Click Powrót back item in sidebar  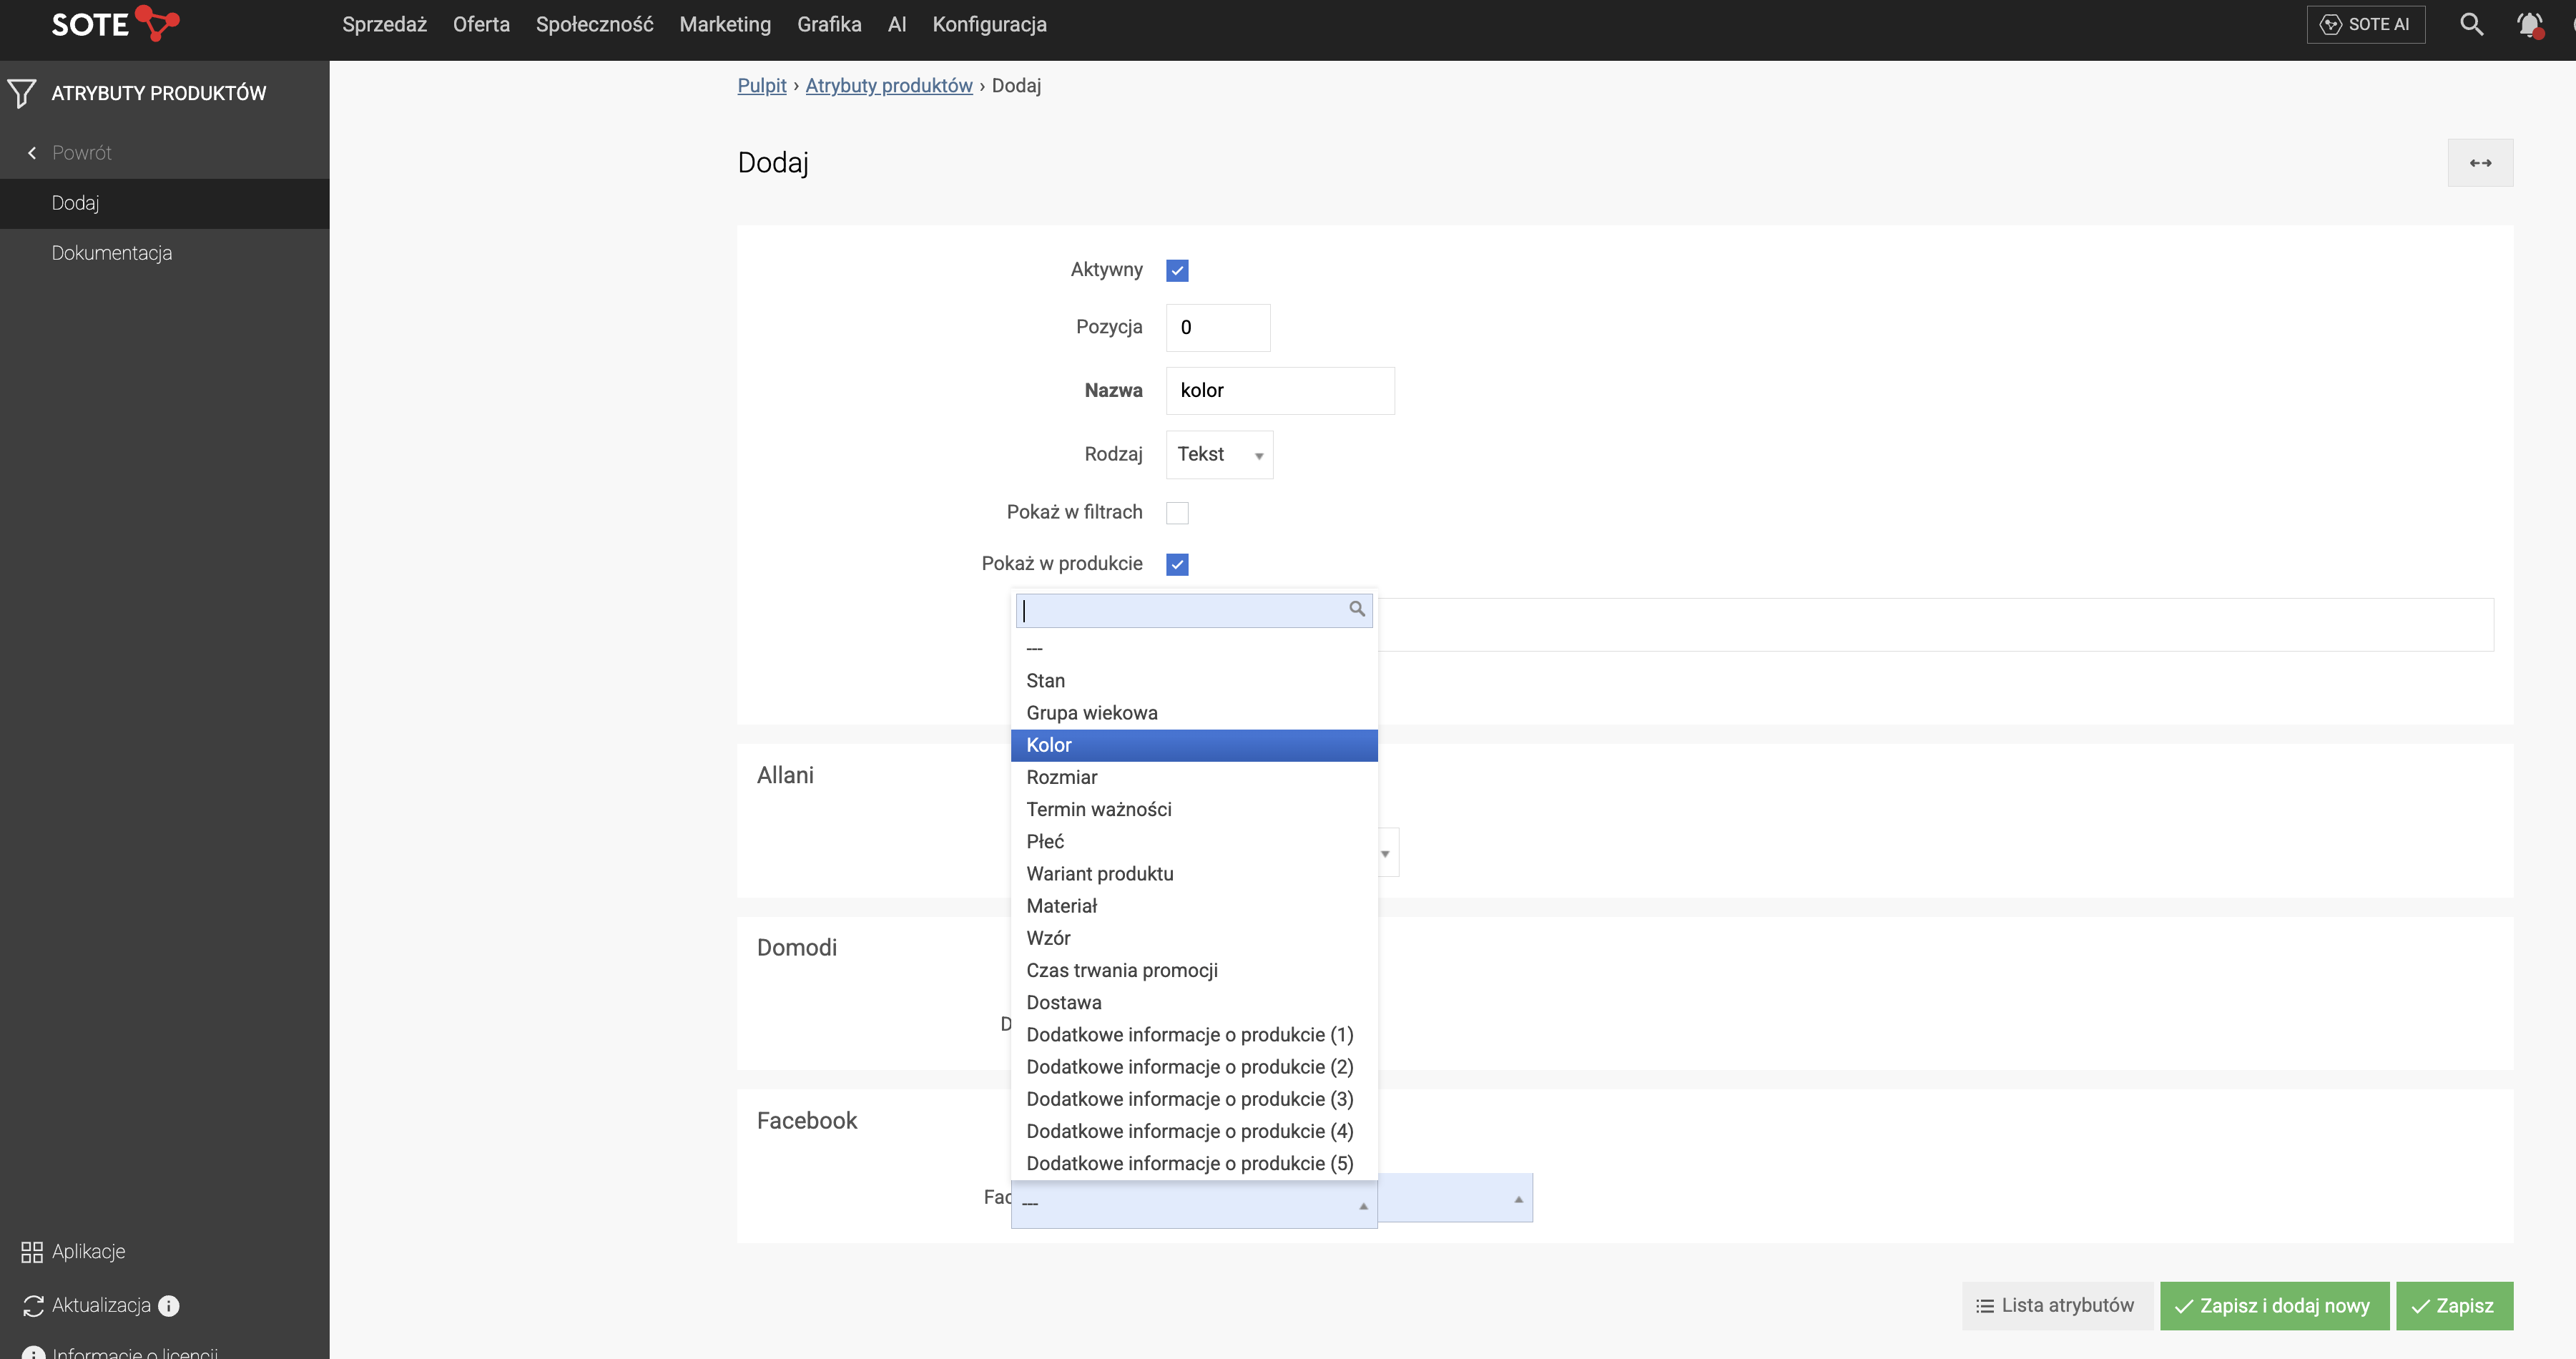pos(81,153)
